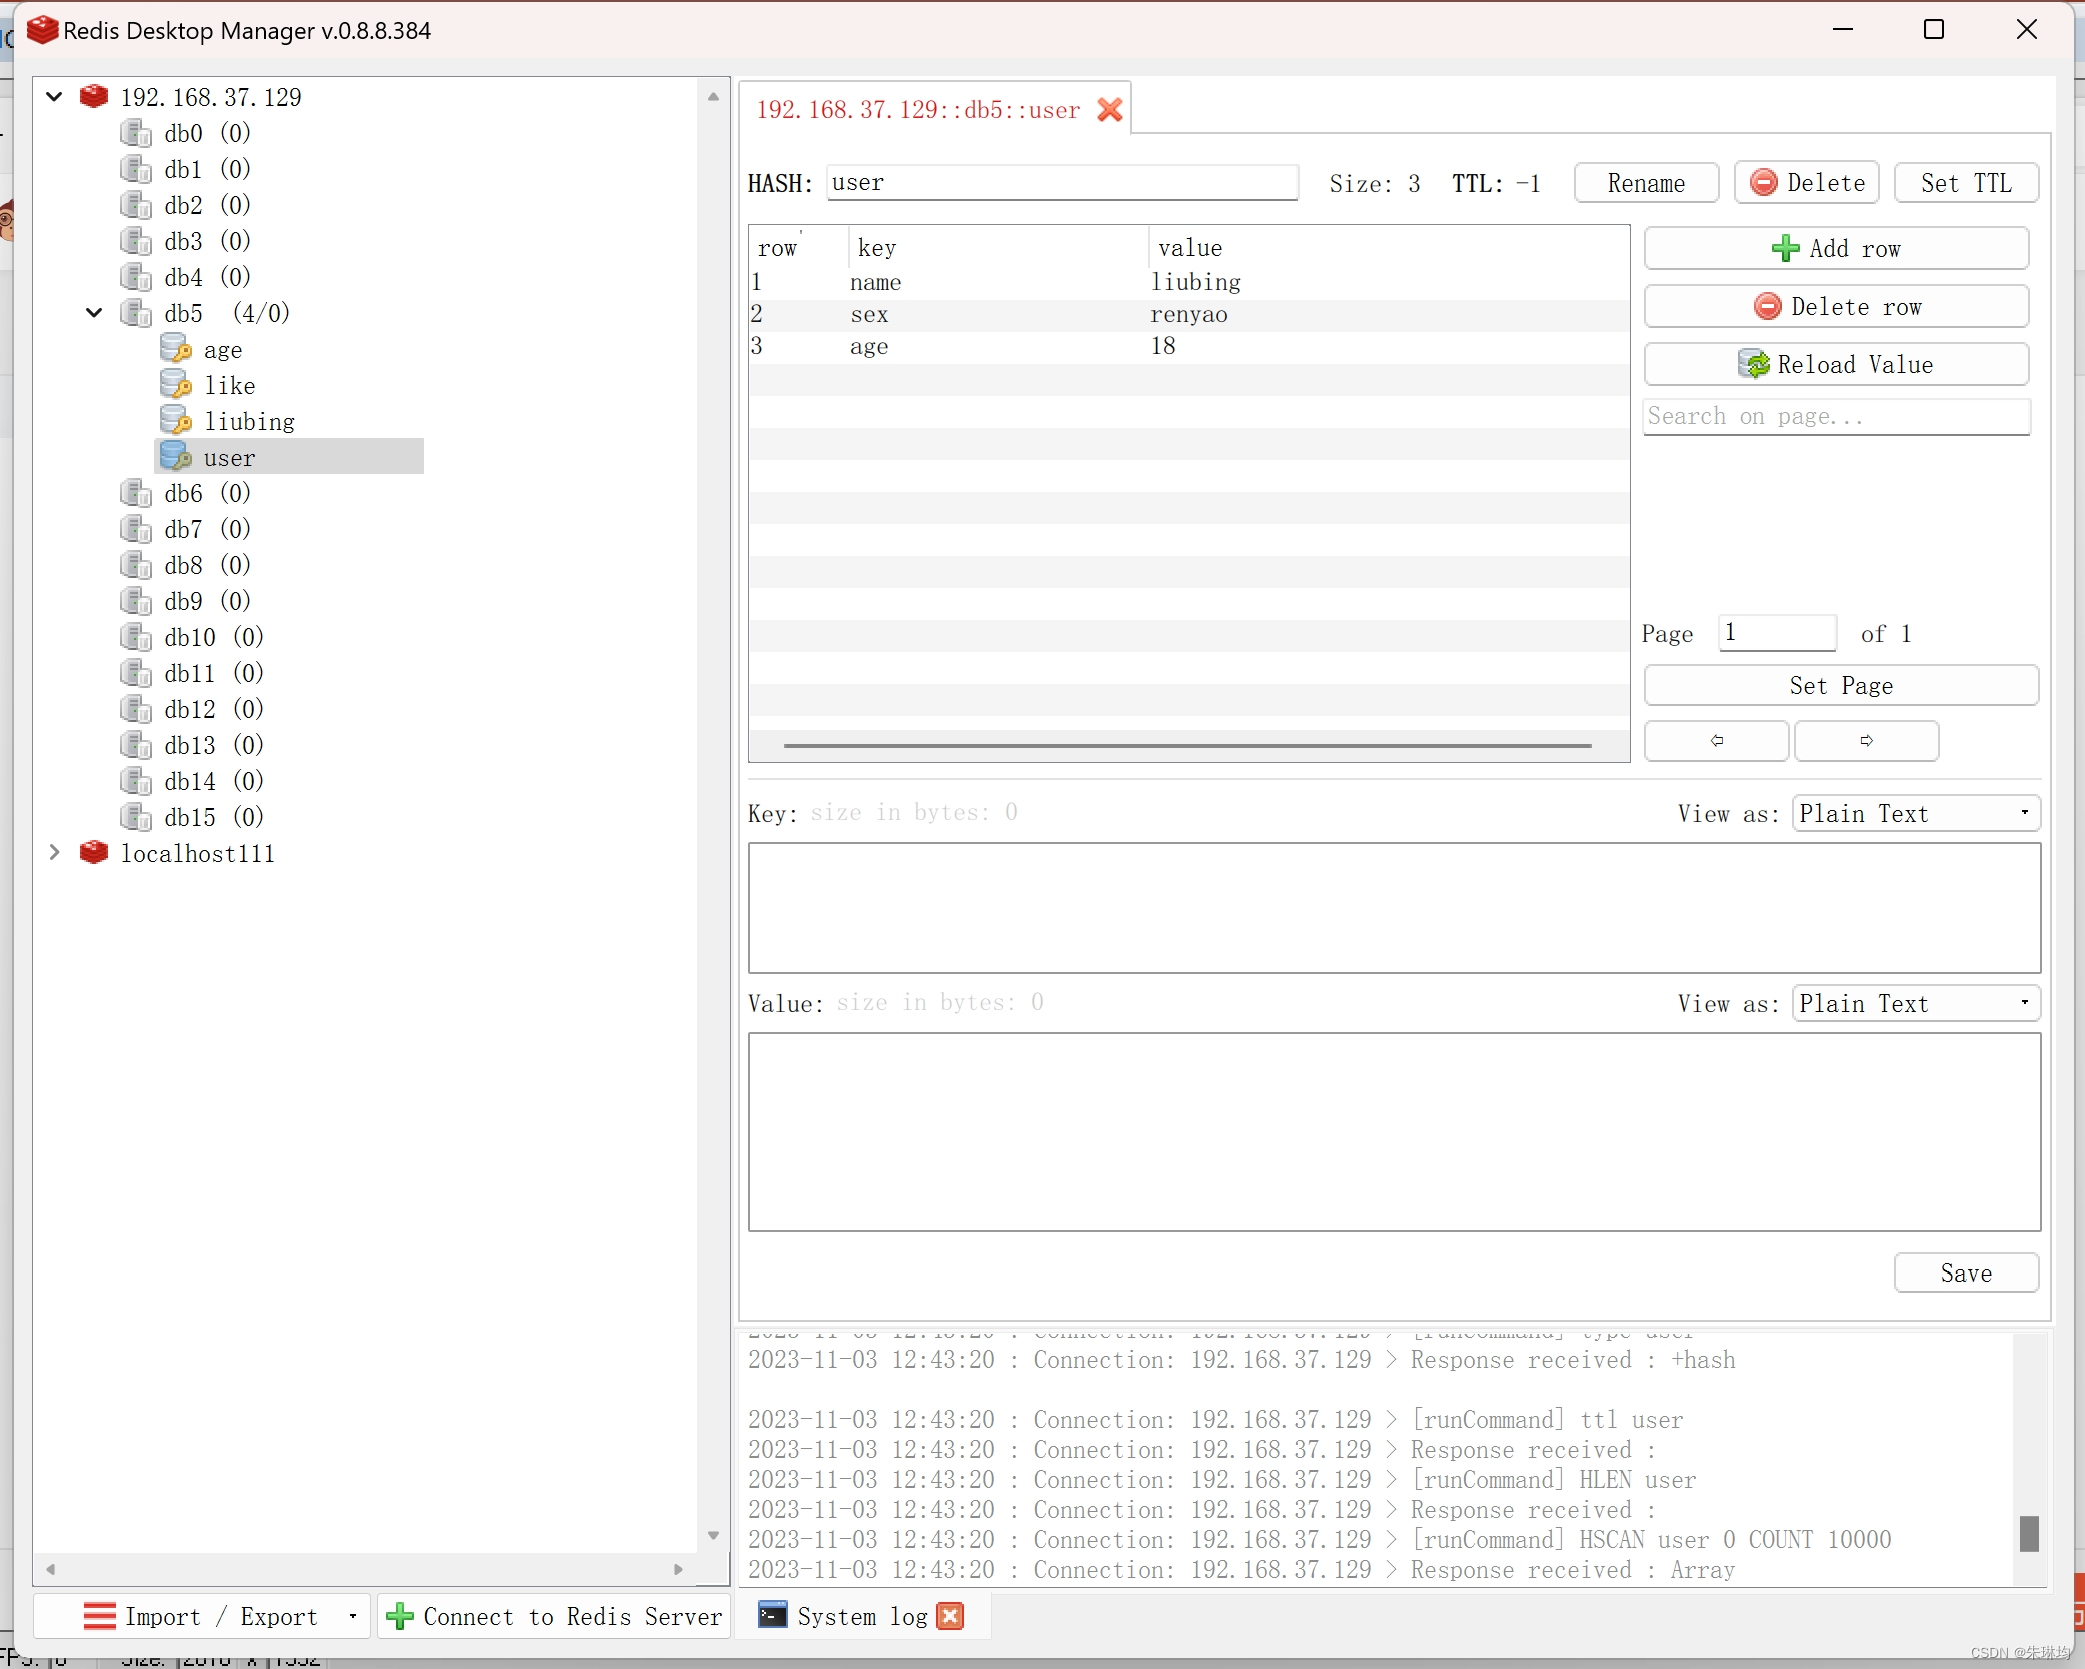Screen dimensions: 2085x1669
Task: Select the like key in db5
Action: tap(230, 385)
